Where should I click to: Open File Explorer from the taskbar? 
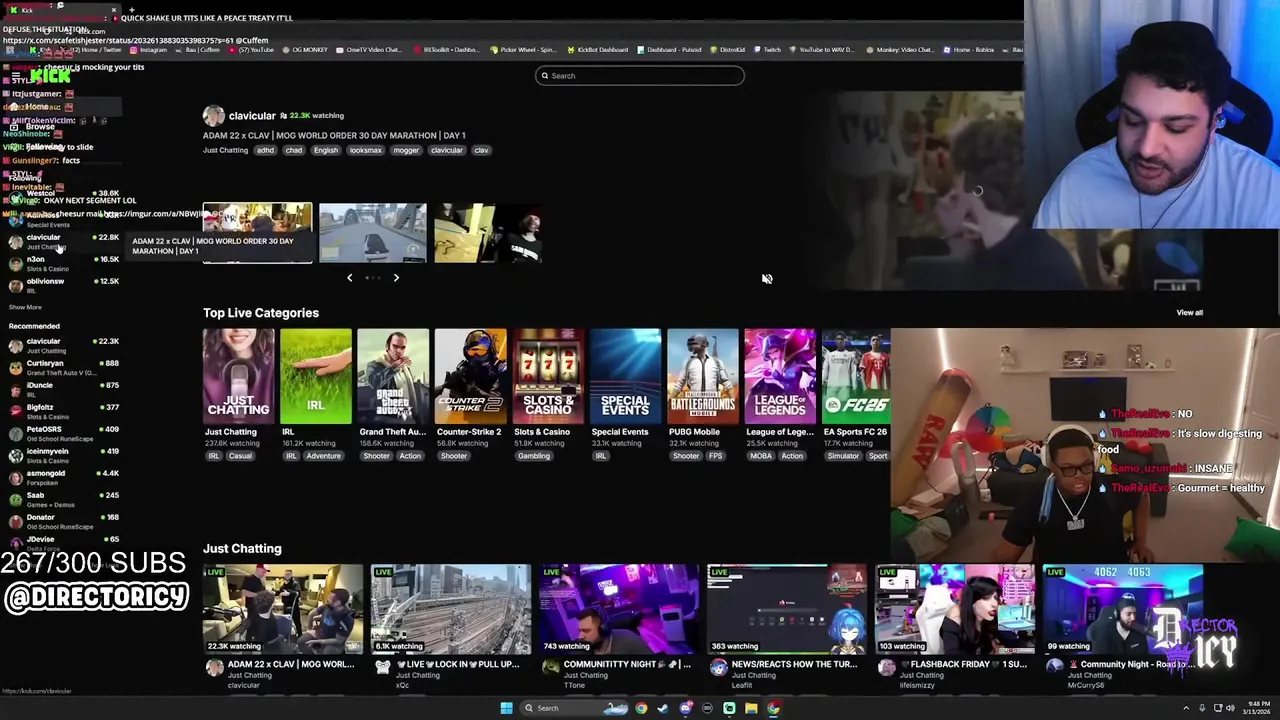coord(751,708)
